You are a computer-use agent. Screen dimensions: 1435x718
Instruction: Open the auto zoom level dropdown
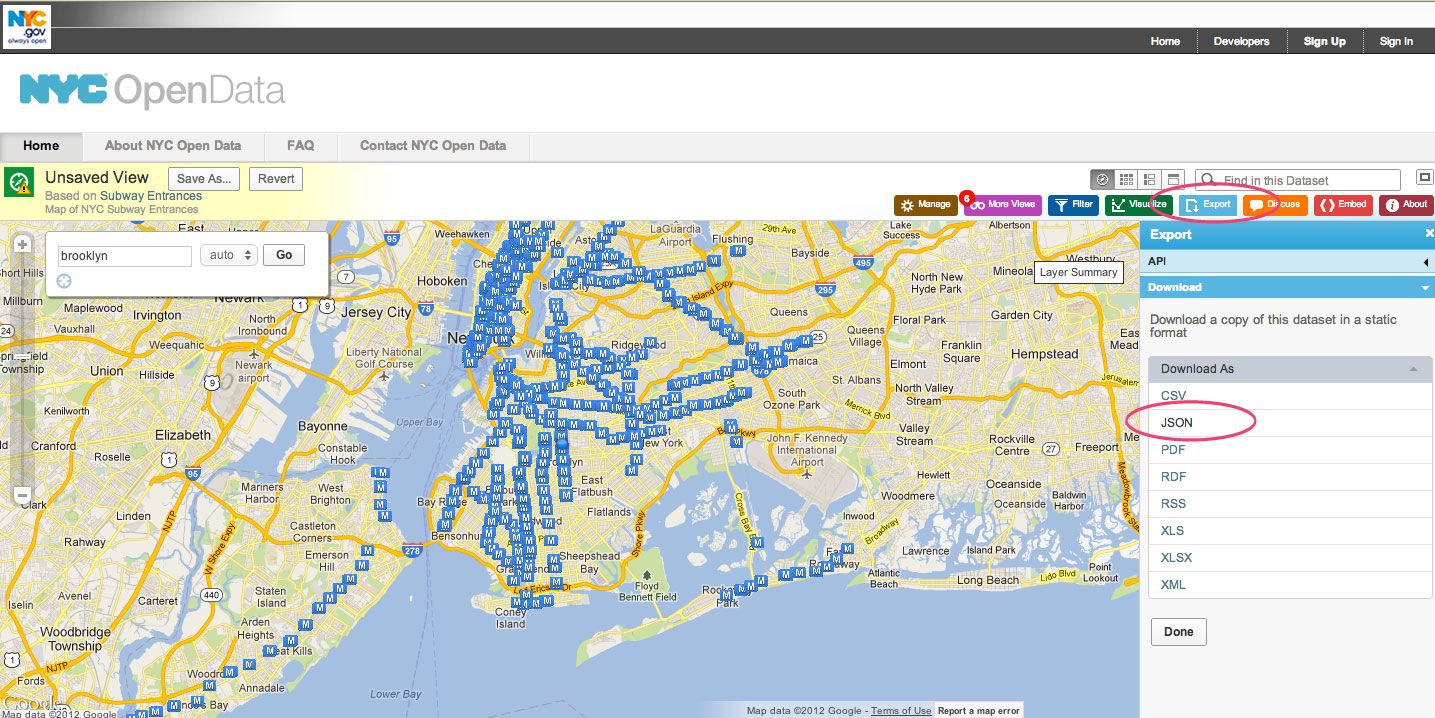(x=228, y=255)
